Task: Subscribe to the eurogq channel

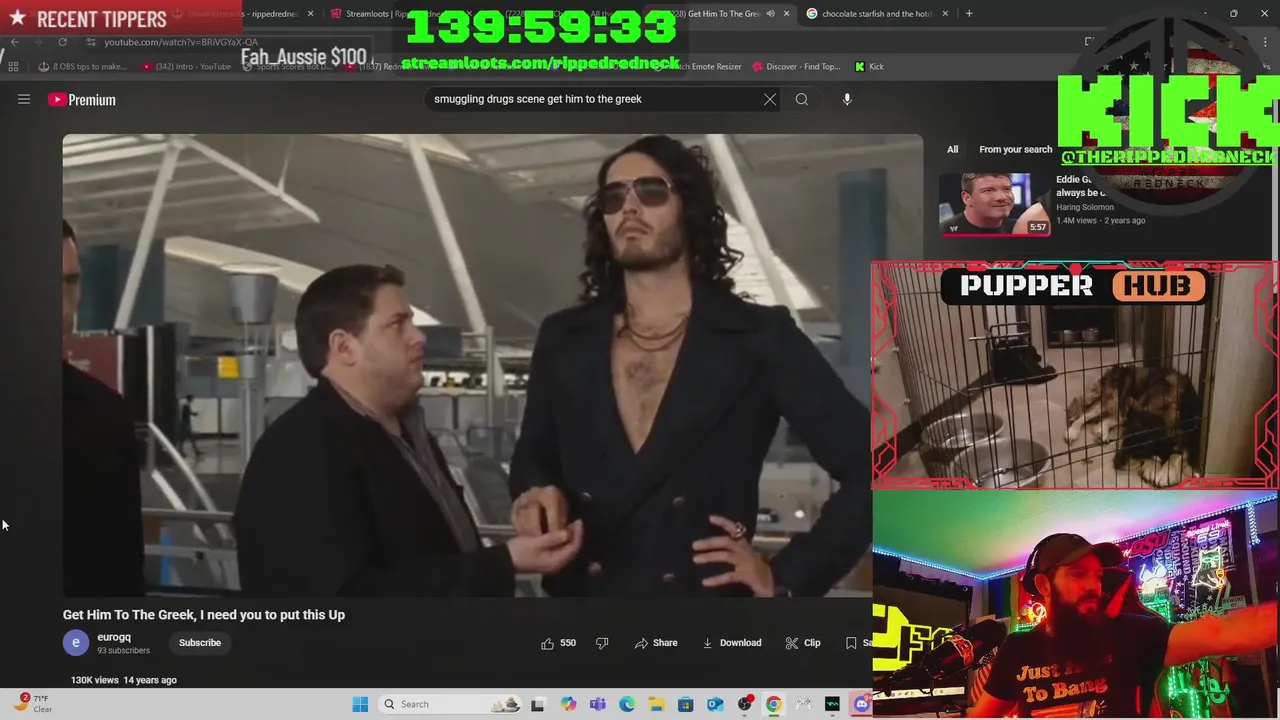Action: click(200, 643)
